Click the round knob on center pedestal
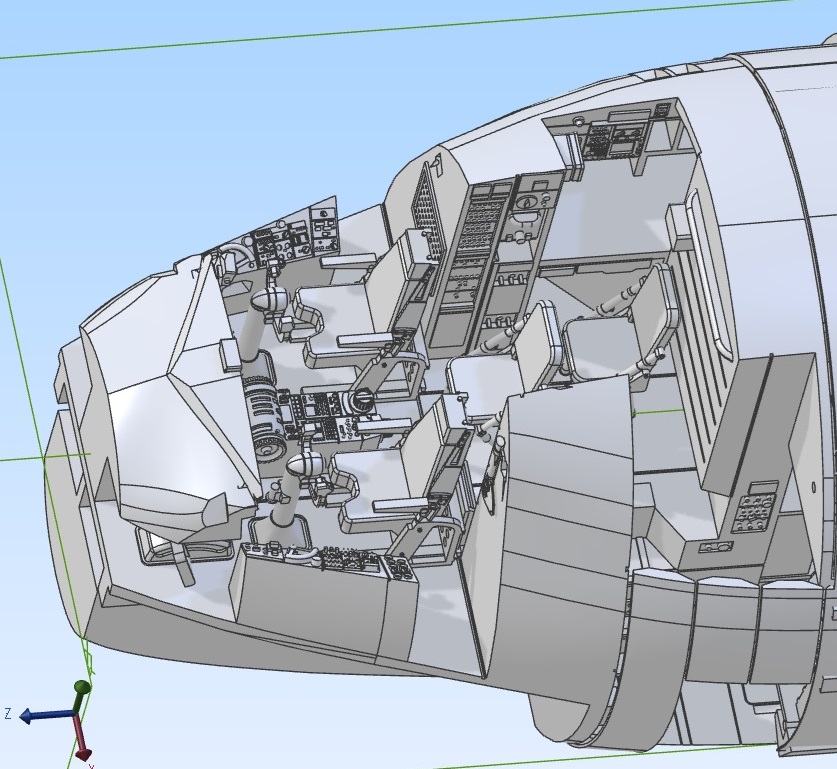This screenshot has height=769, width=837. click(x=363, y=401)
